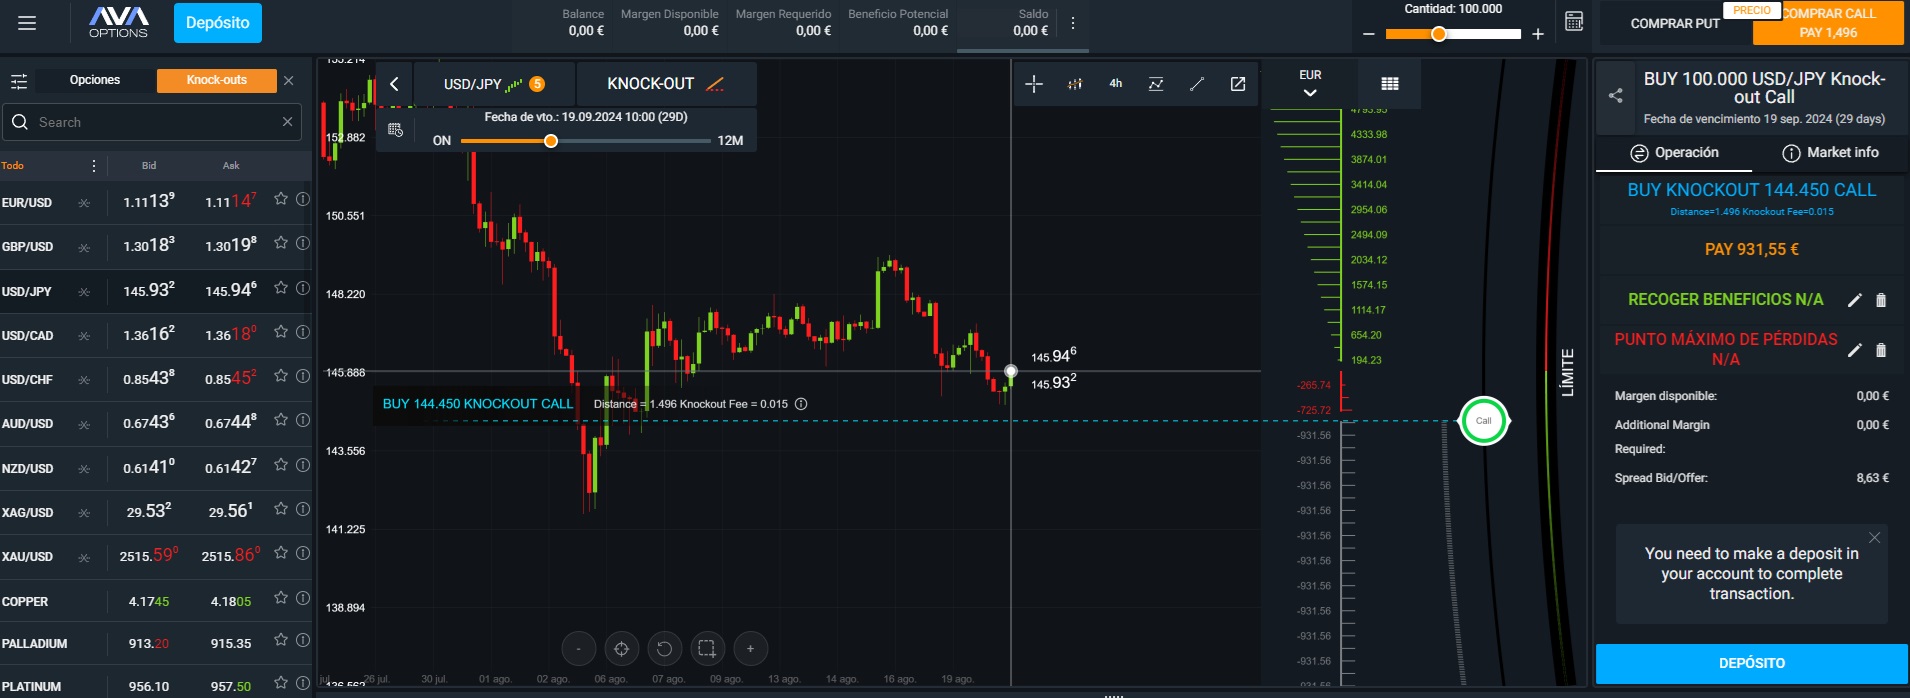Open the 4h timeframe selector
Viewport: 1910px width, 698px height.
tap(1116, 84)
